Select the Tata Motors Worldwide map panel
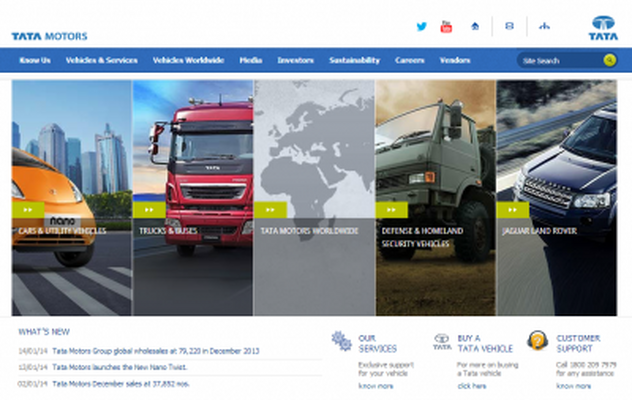The width and height of the screenshot is (632, 400). [x=314, y=198]
